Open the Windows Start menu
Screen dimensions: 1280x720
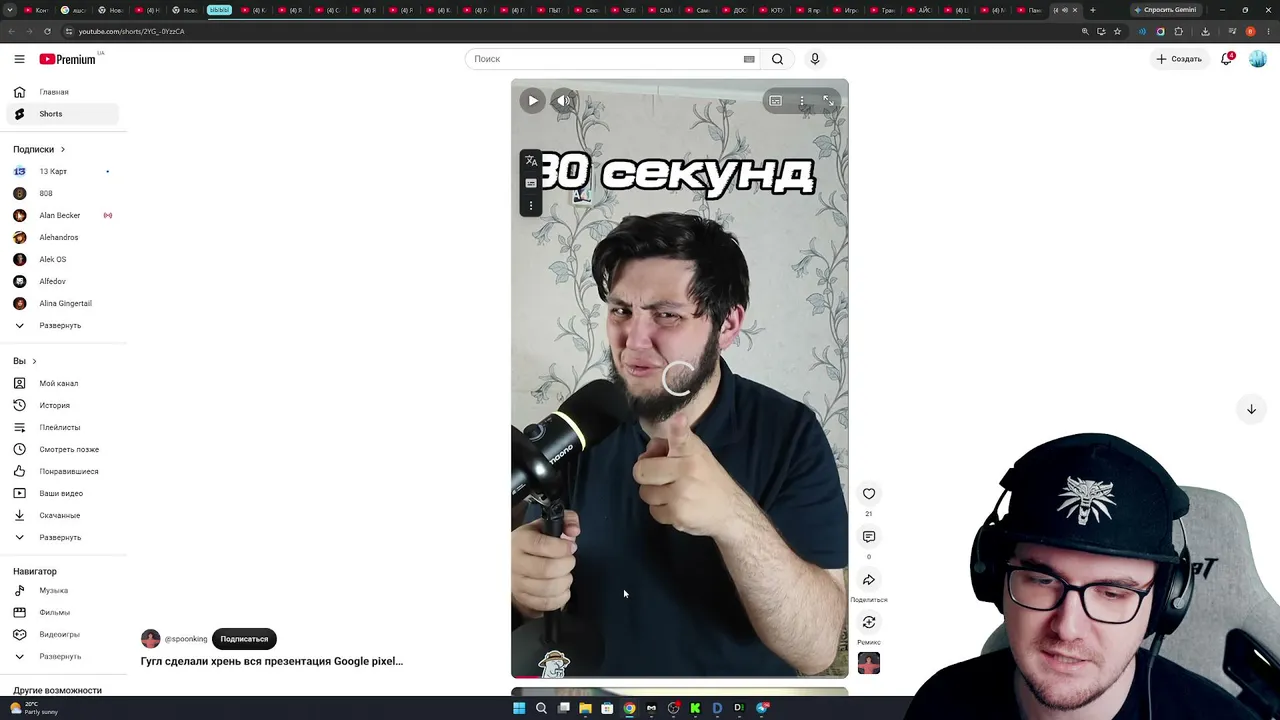519,708
